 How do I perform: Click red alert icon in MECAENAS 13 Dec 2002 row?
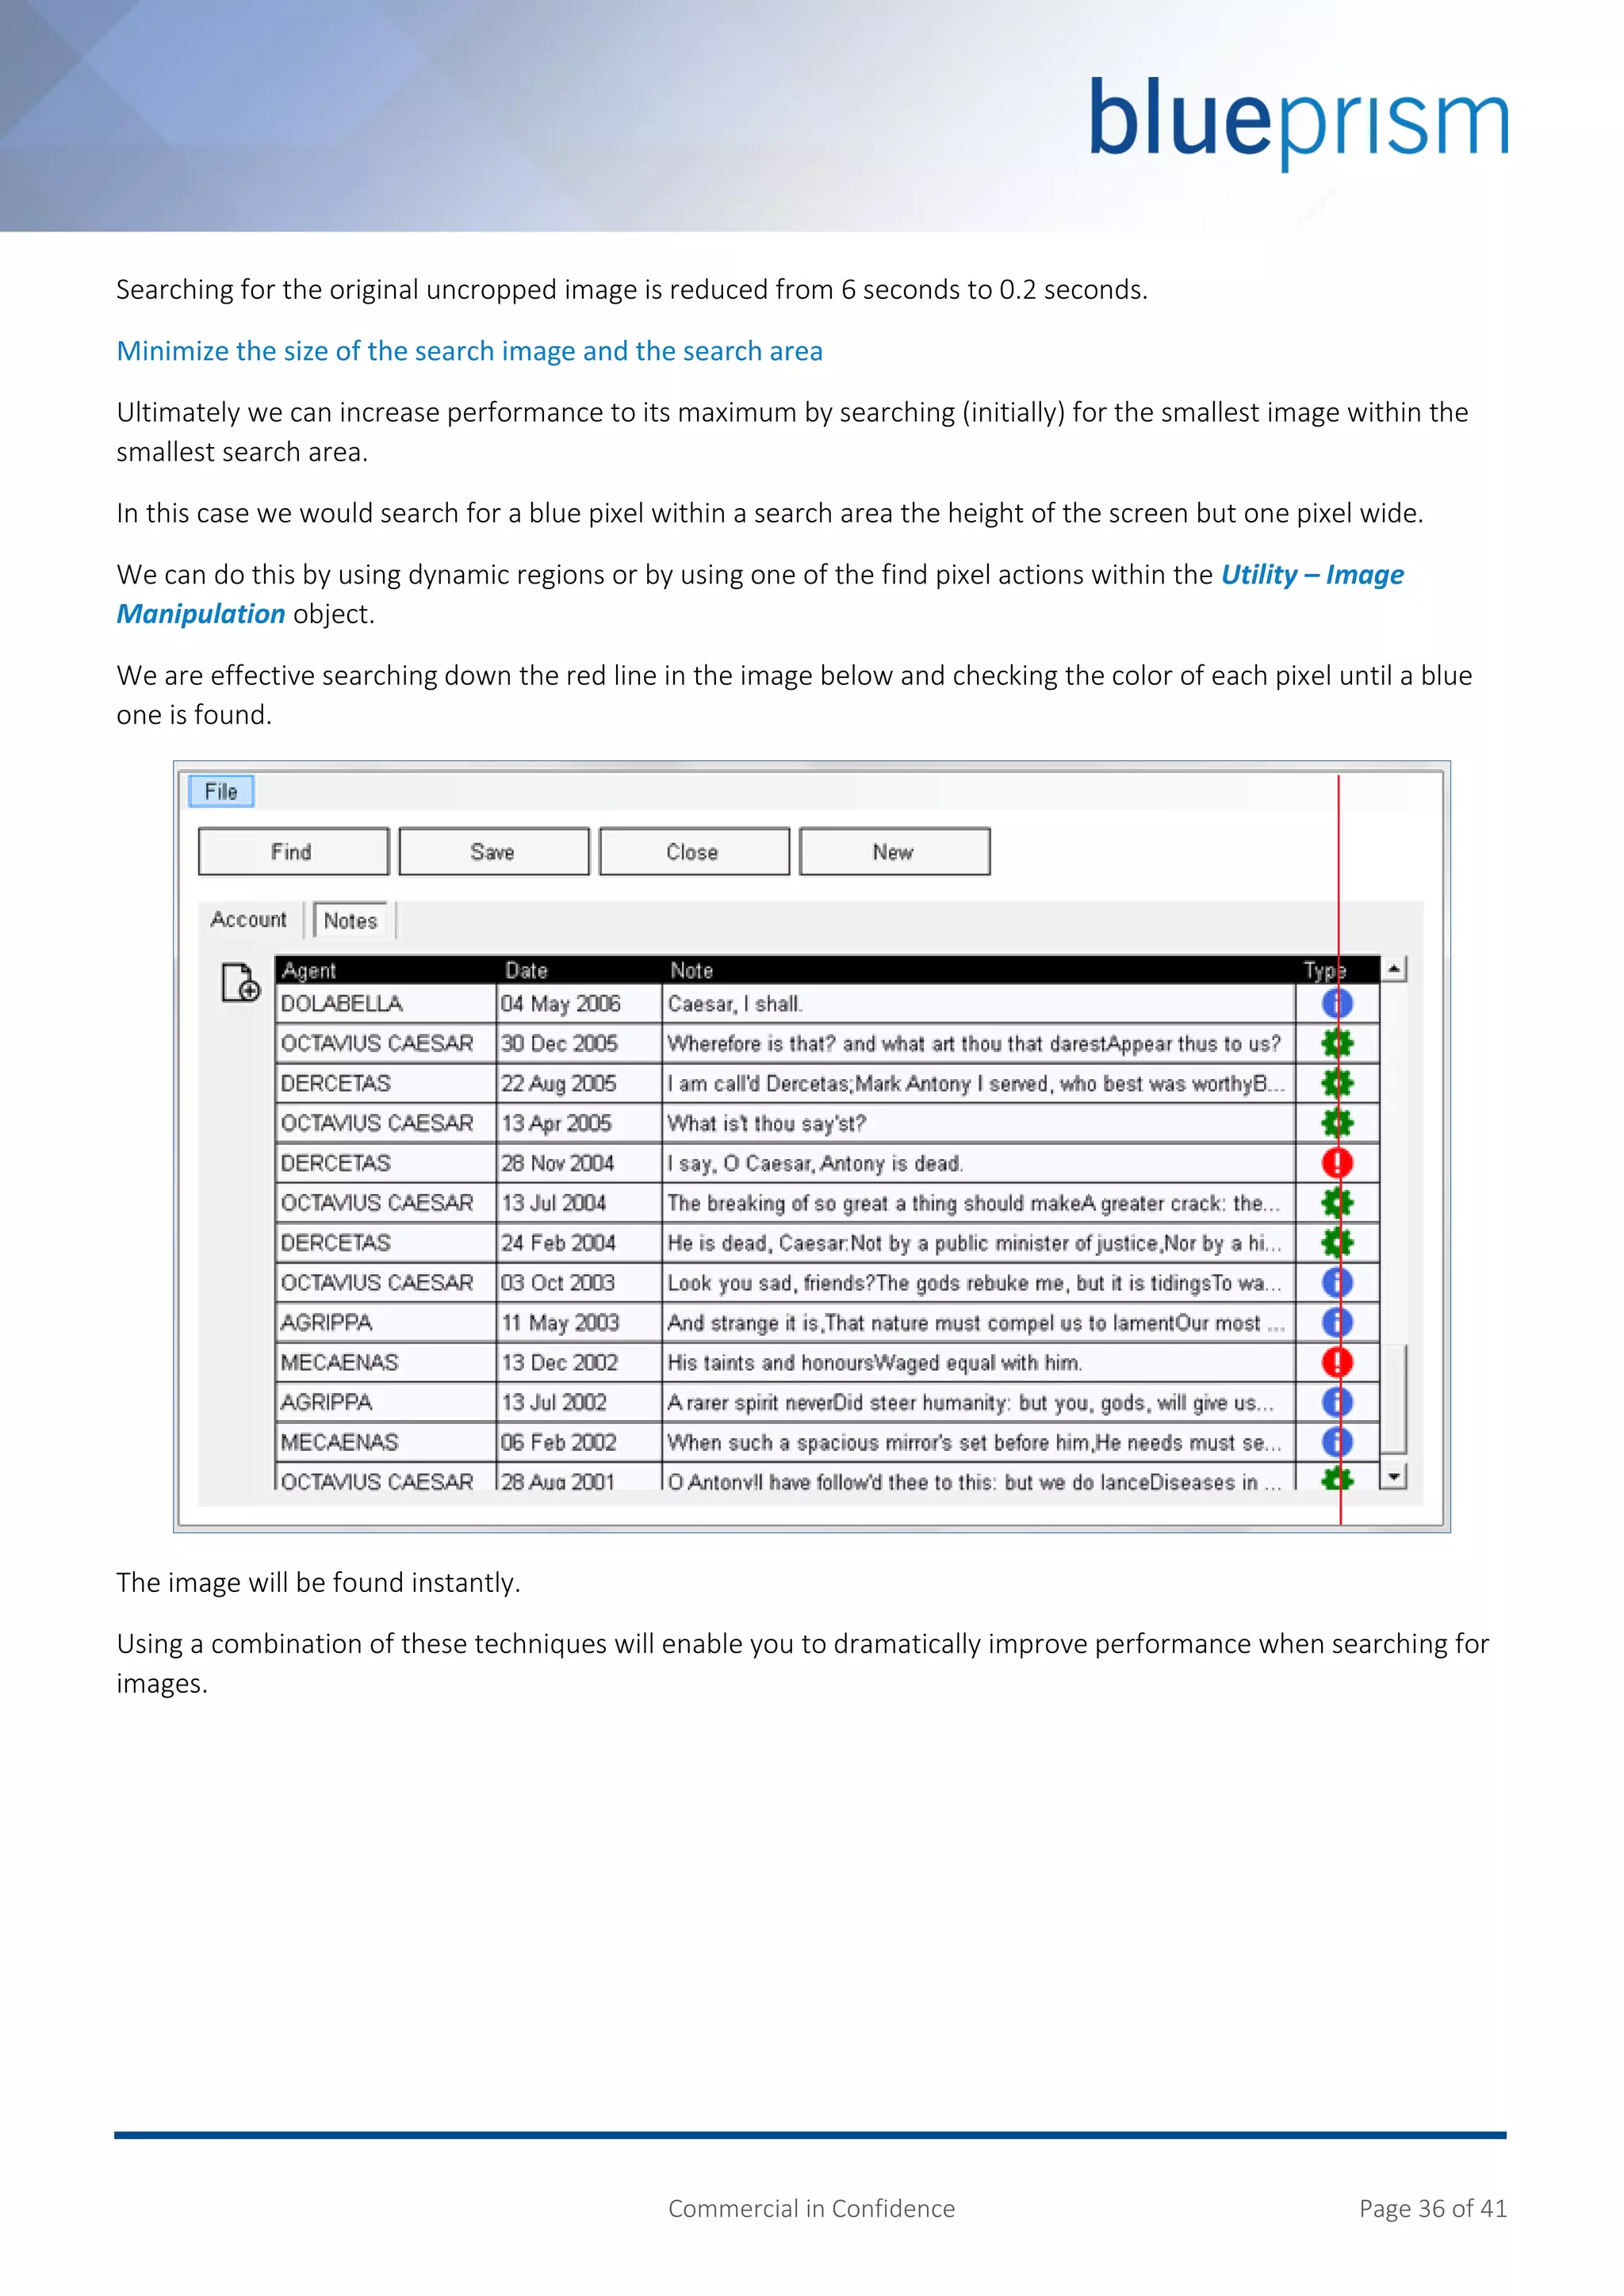pos(1336,1362)
